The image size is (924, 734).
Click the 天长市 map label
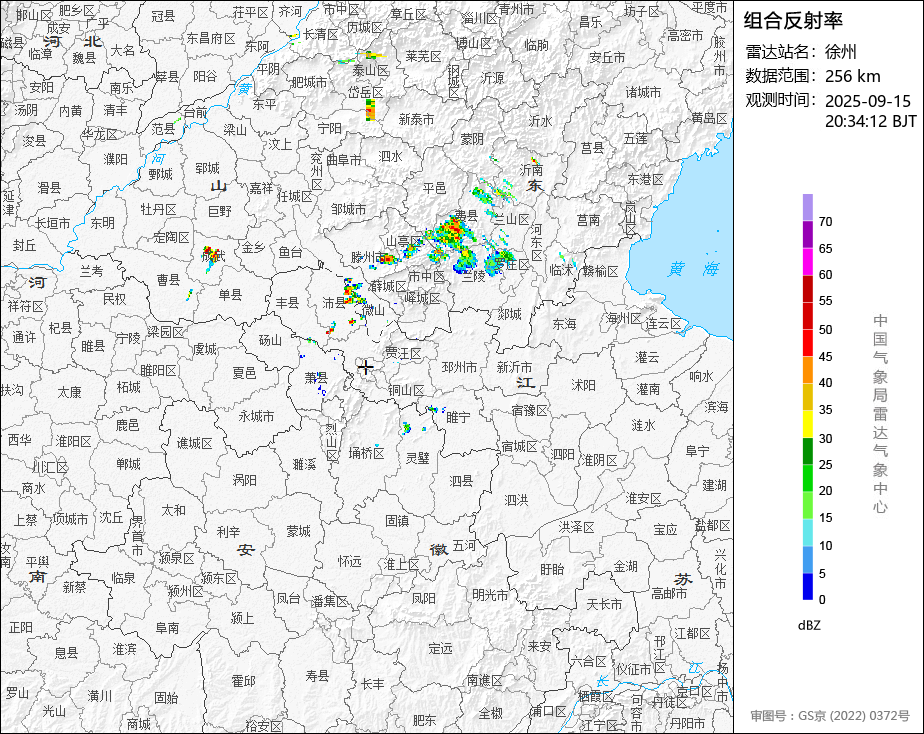(604, 604)
